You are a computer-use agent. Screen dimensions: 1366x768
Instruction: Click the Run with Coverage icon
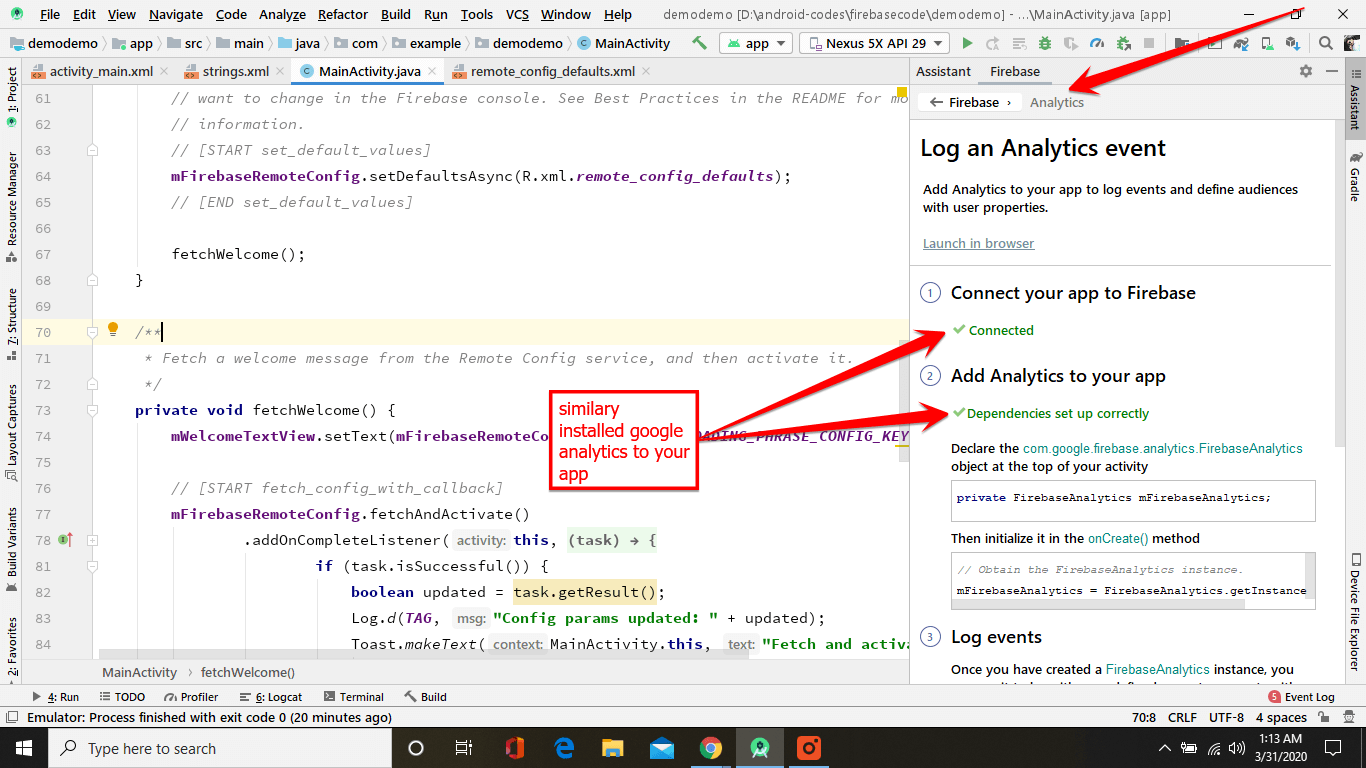1071,43
